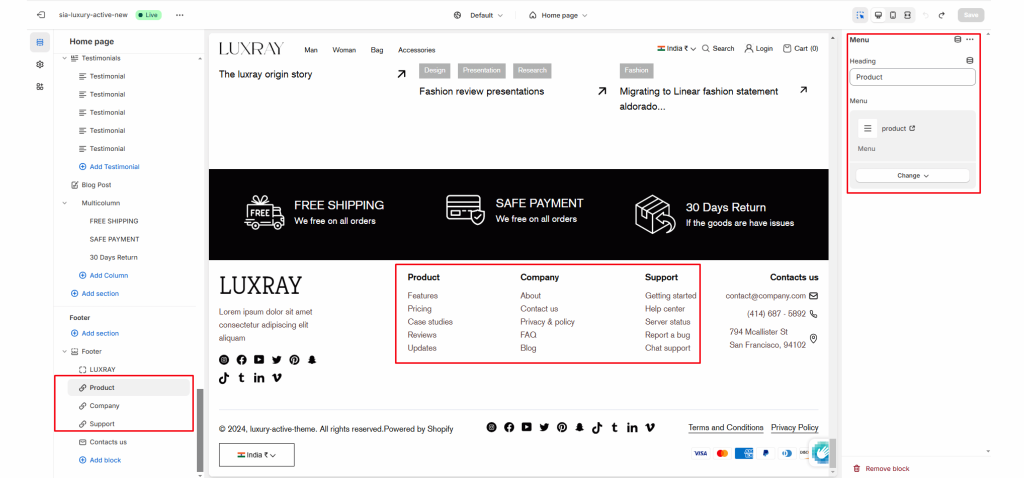Screen dimensions: 1024x478
Task: Switch to mobile preview icon
Action: pyautogui.click(x=893, y=15)
